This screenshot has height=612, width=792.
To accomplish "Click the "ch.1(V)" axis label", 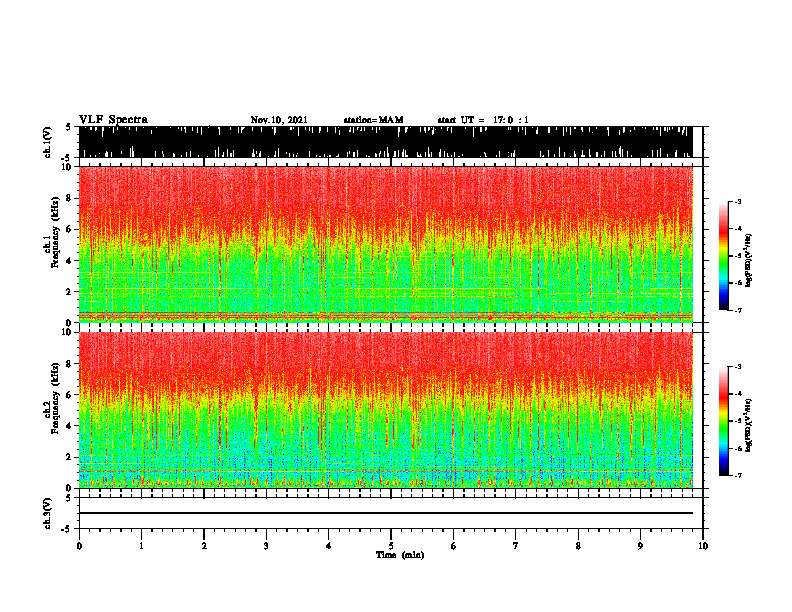I will 48,142.
